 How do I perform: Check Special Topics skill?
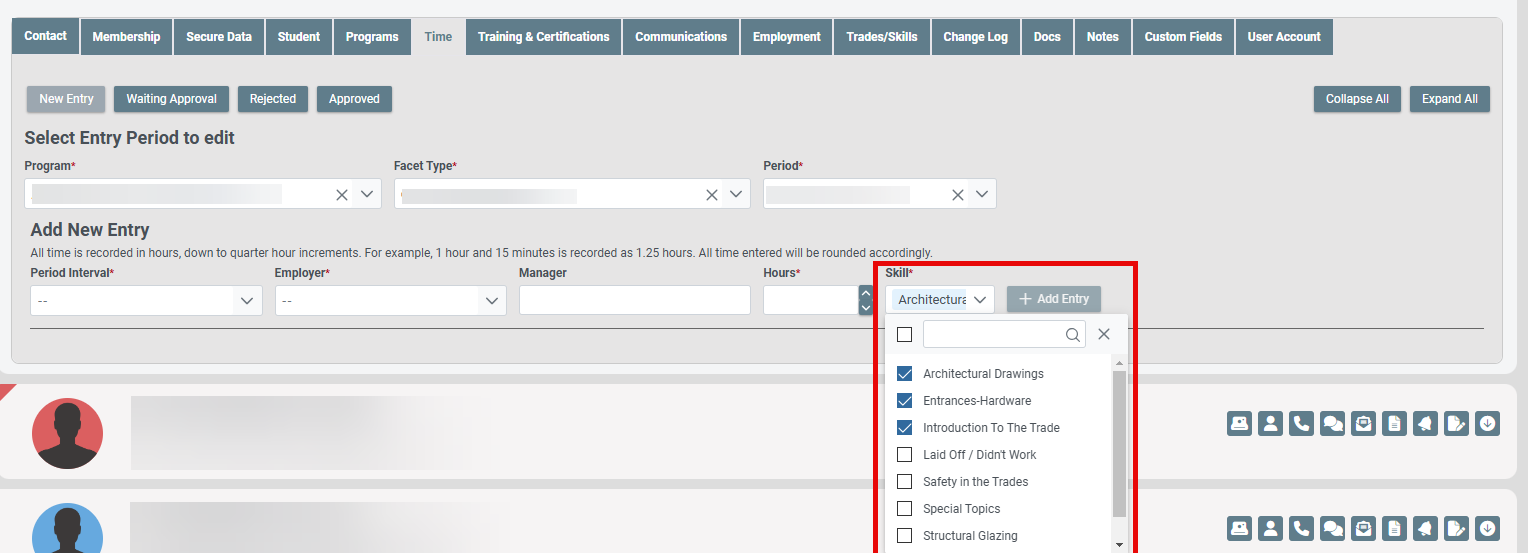905,508
